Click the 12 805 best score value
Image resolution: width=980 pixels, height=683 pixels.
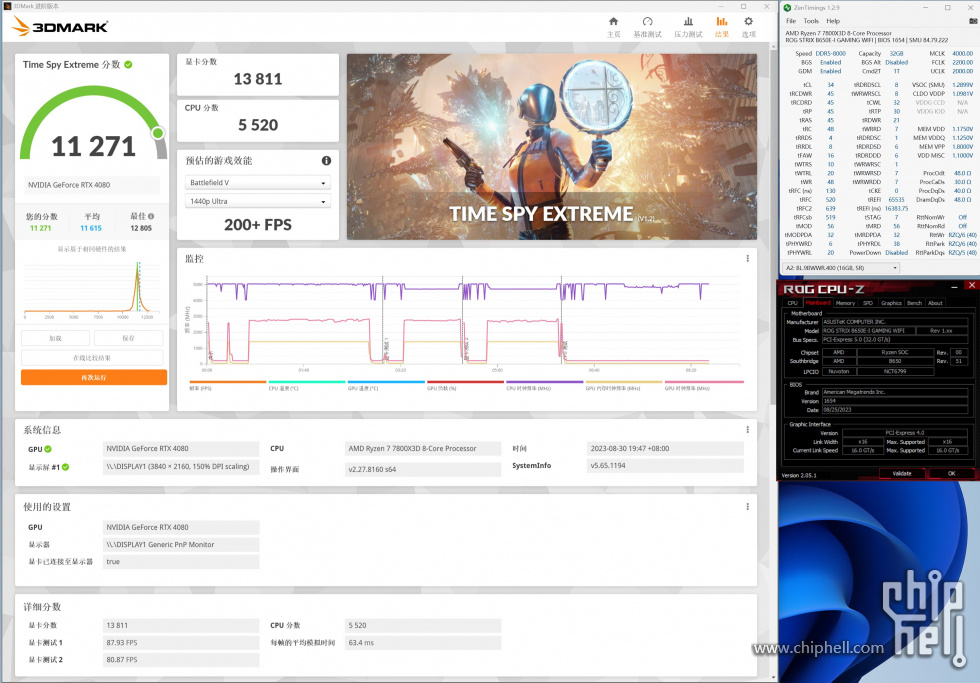(141, 228)
